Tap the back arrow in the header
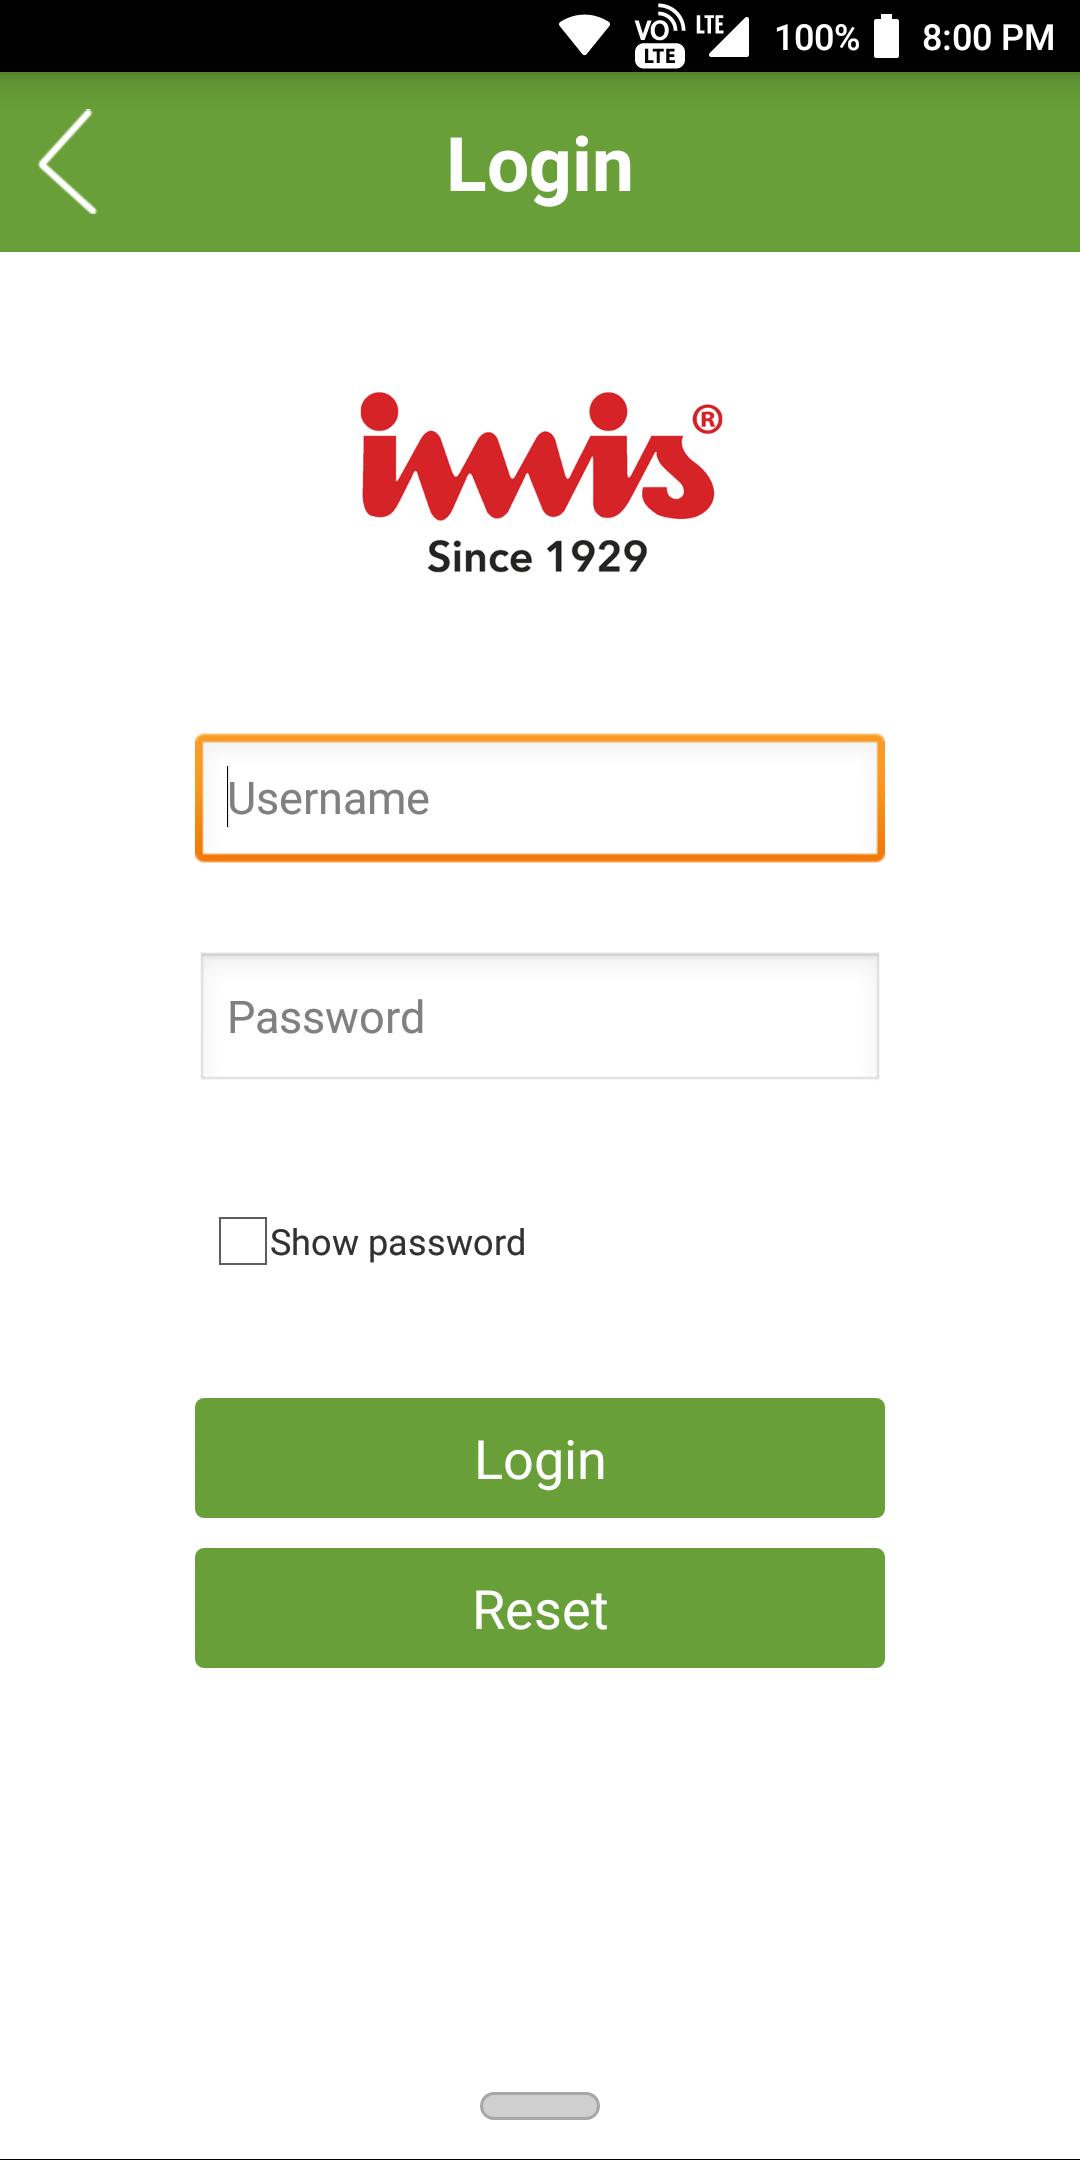The image size is (1080, 2160). click(67, 161)
